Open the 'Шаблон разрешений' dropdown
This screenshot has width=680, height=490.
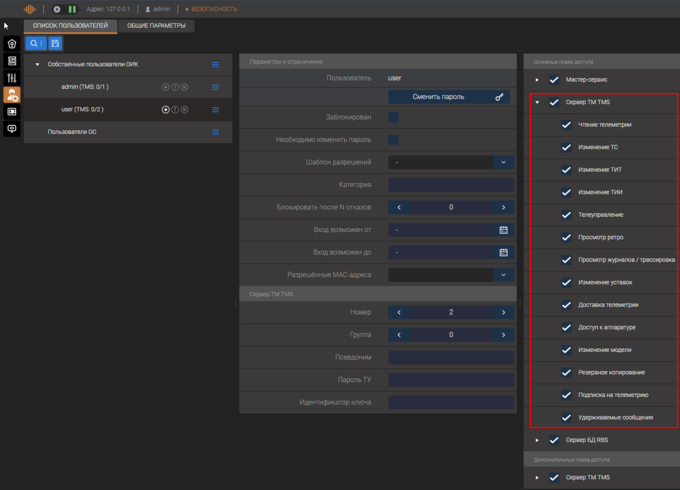503,162
